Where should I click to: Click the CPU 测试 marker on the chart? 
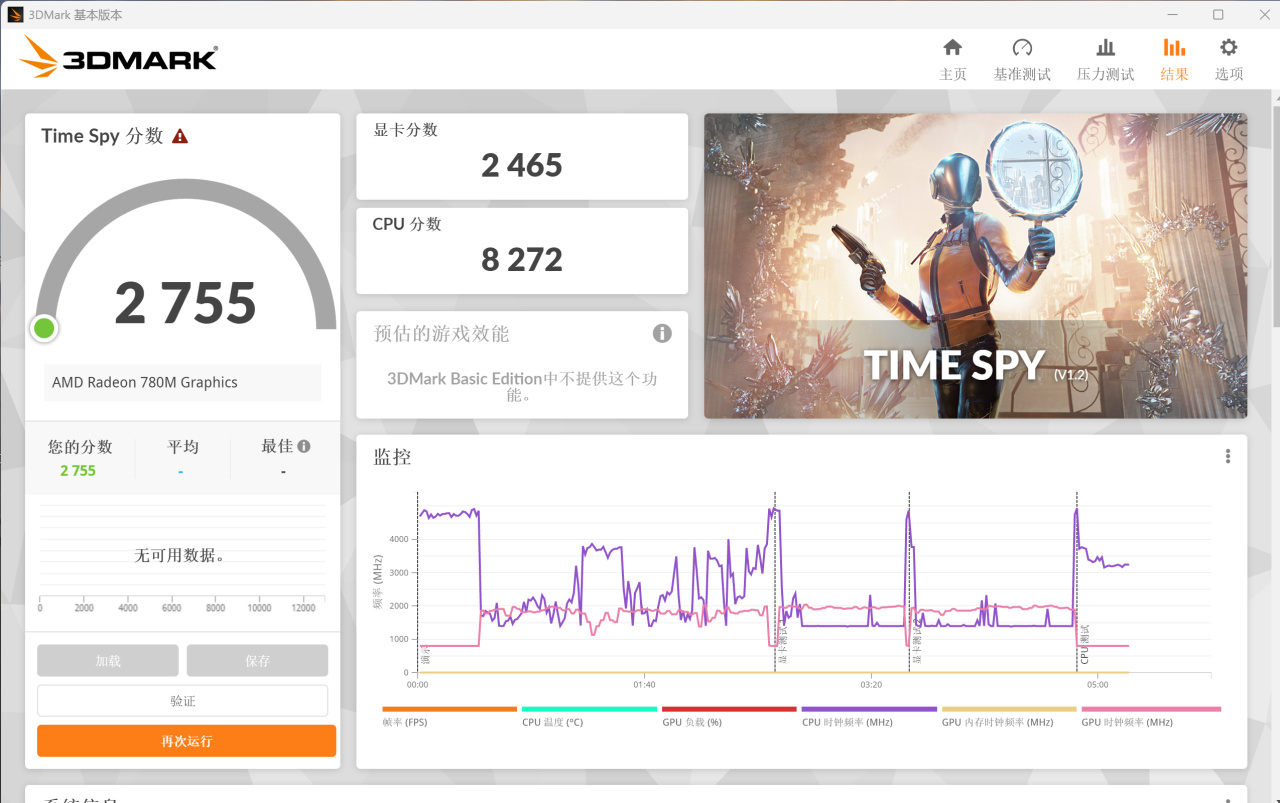[x=1084, y=645]
